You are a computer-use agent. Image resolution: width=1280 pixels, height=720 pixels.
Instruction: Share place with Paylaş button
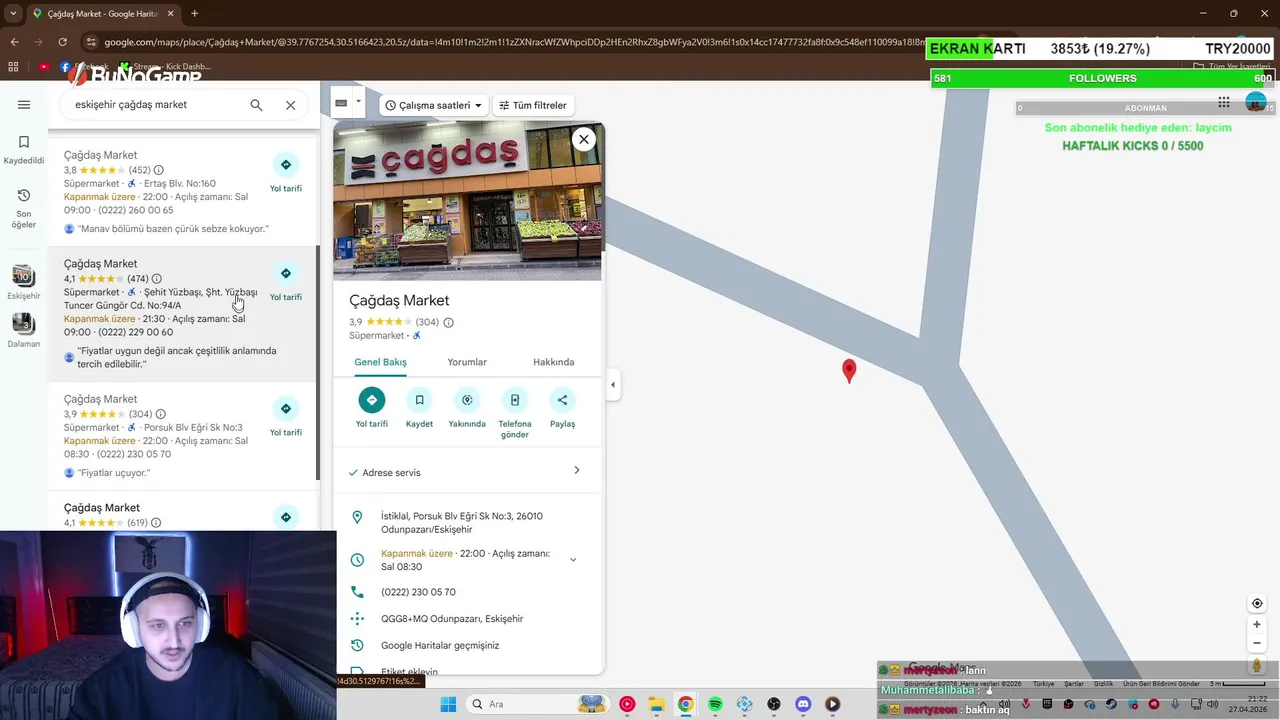coord(562,408)
